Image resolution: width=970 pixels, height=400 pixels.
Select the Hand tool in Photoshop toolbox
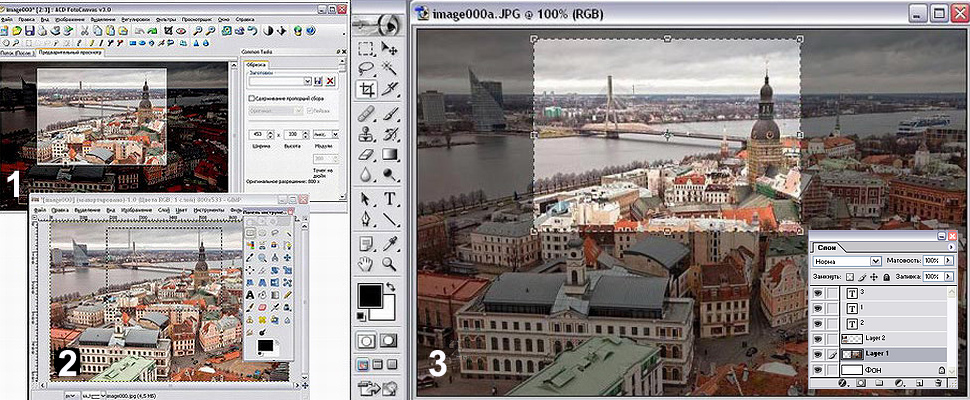[366, 265]
